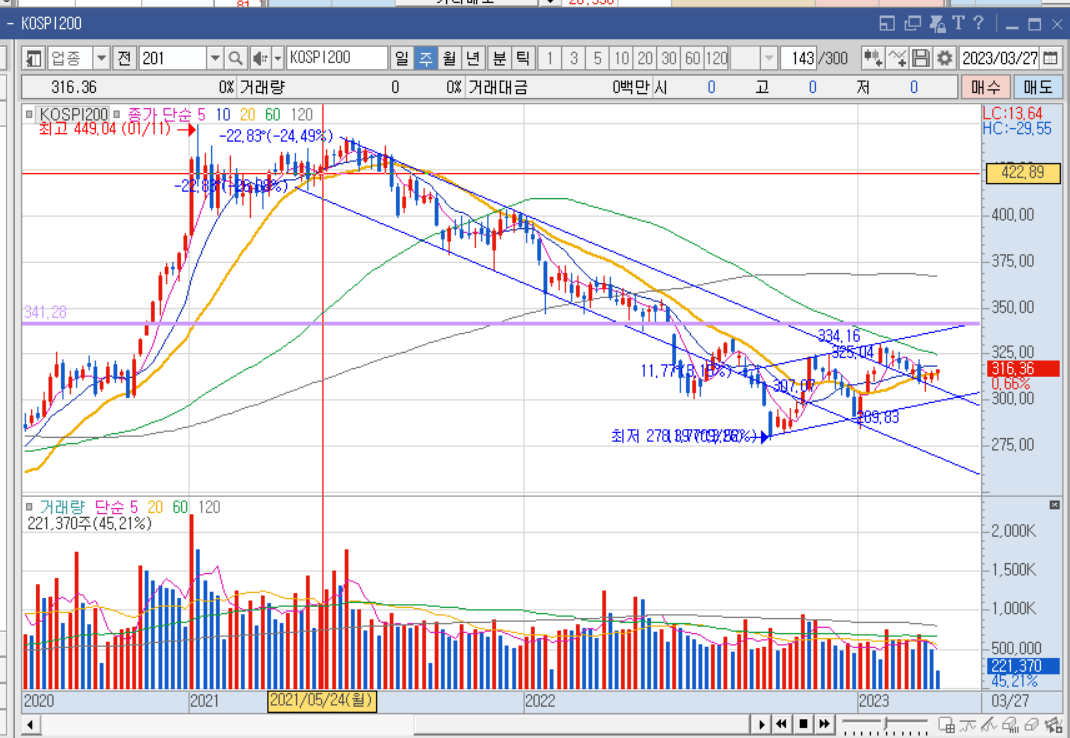The height and width of the screenshot is (738, 1070).
Task: Click the save chart floppy disk icon
Action: [x=921, y=58]
